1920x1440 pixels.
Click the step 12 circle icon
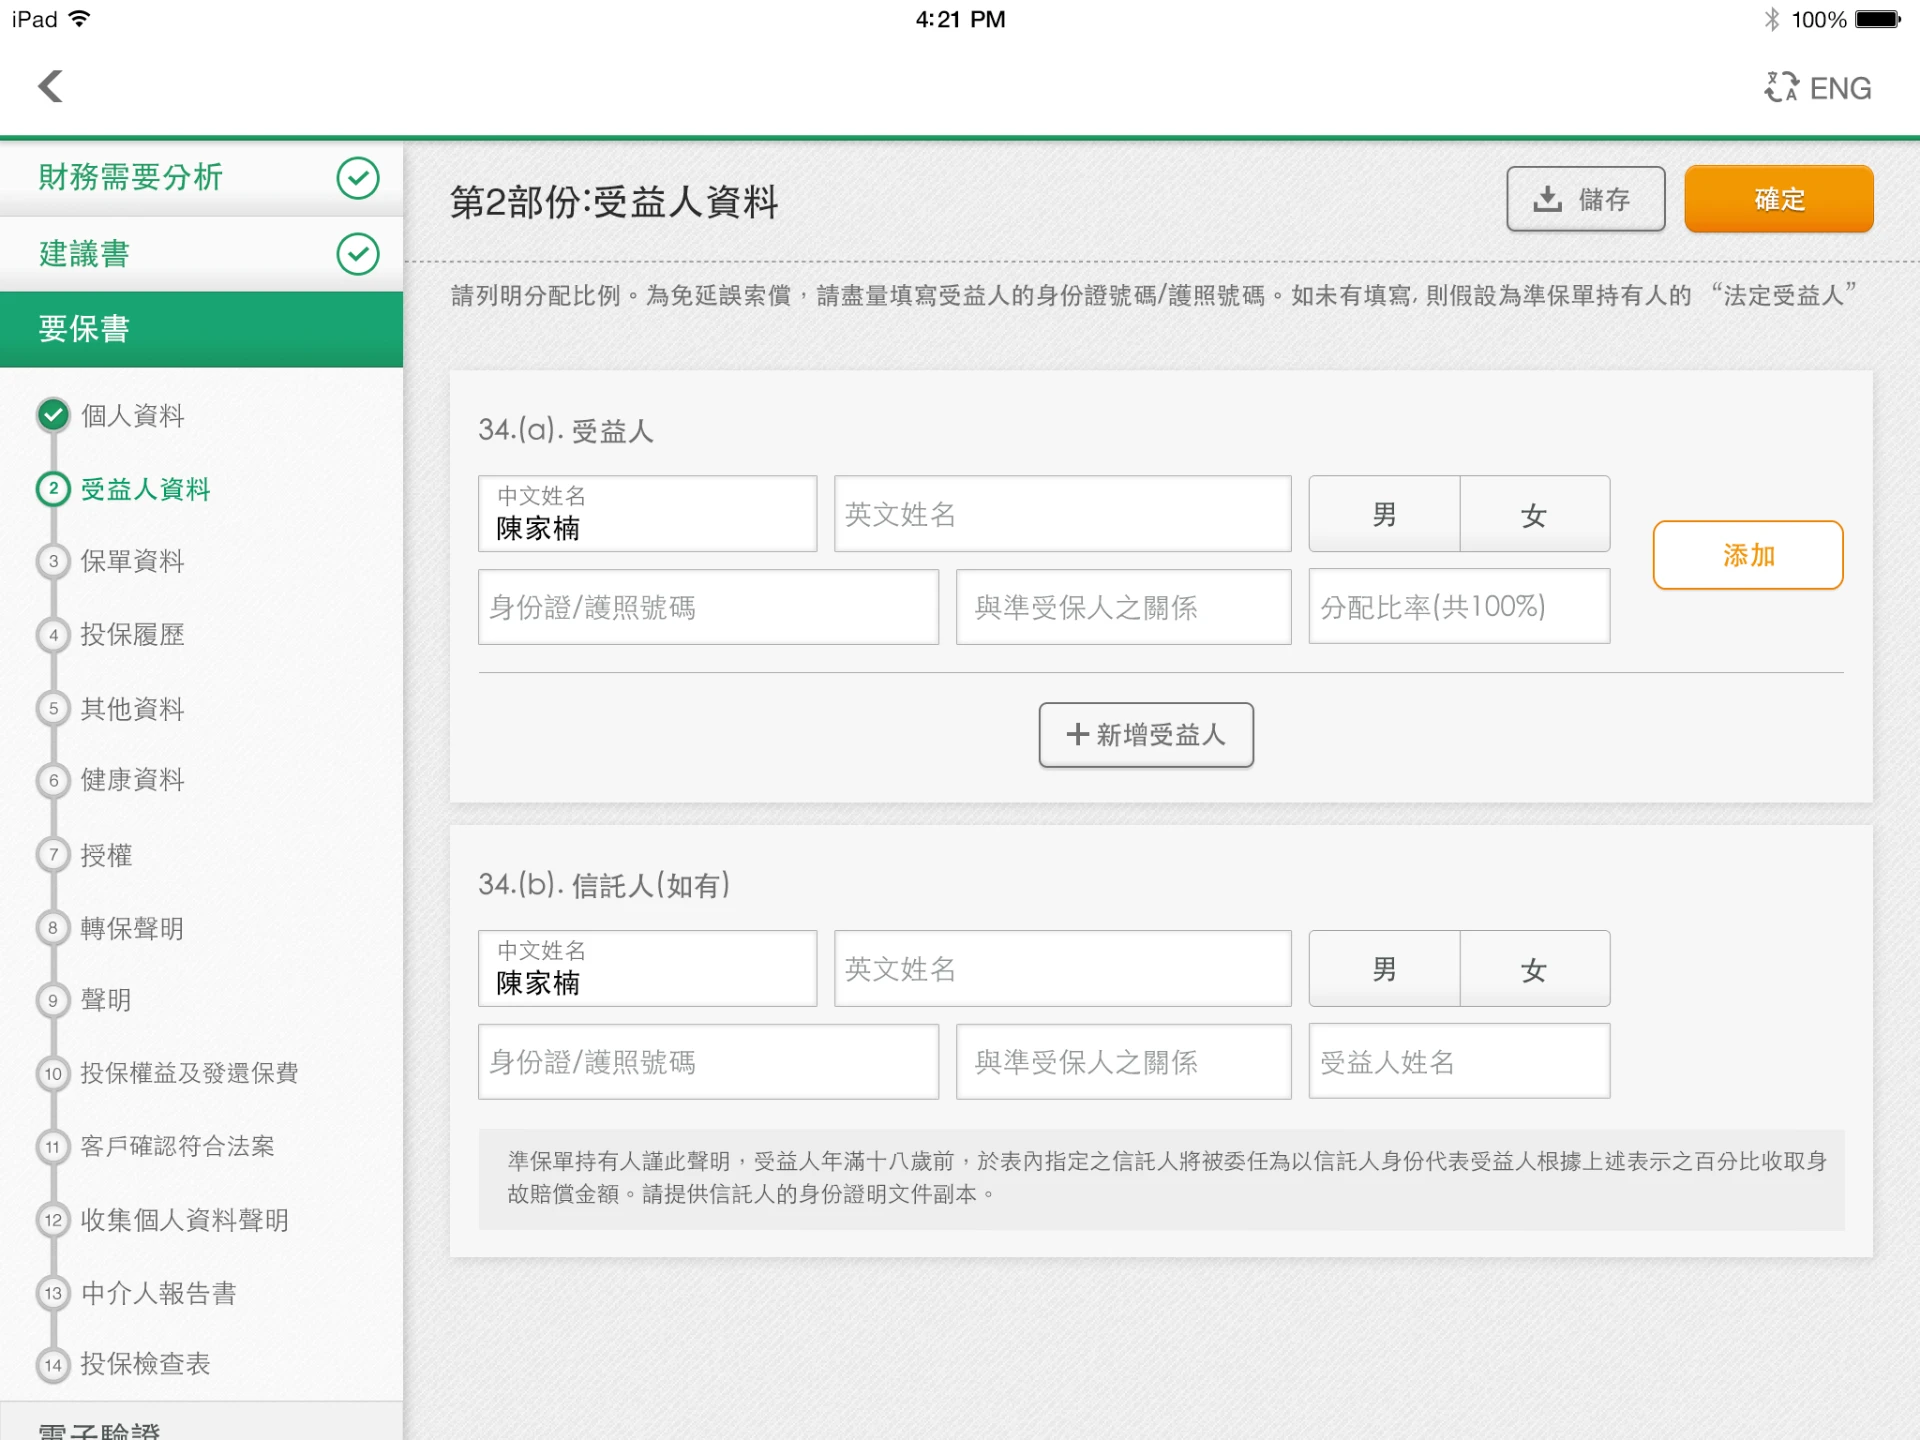(x=53, y=1220)
